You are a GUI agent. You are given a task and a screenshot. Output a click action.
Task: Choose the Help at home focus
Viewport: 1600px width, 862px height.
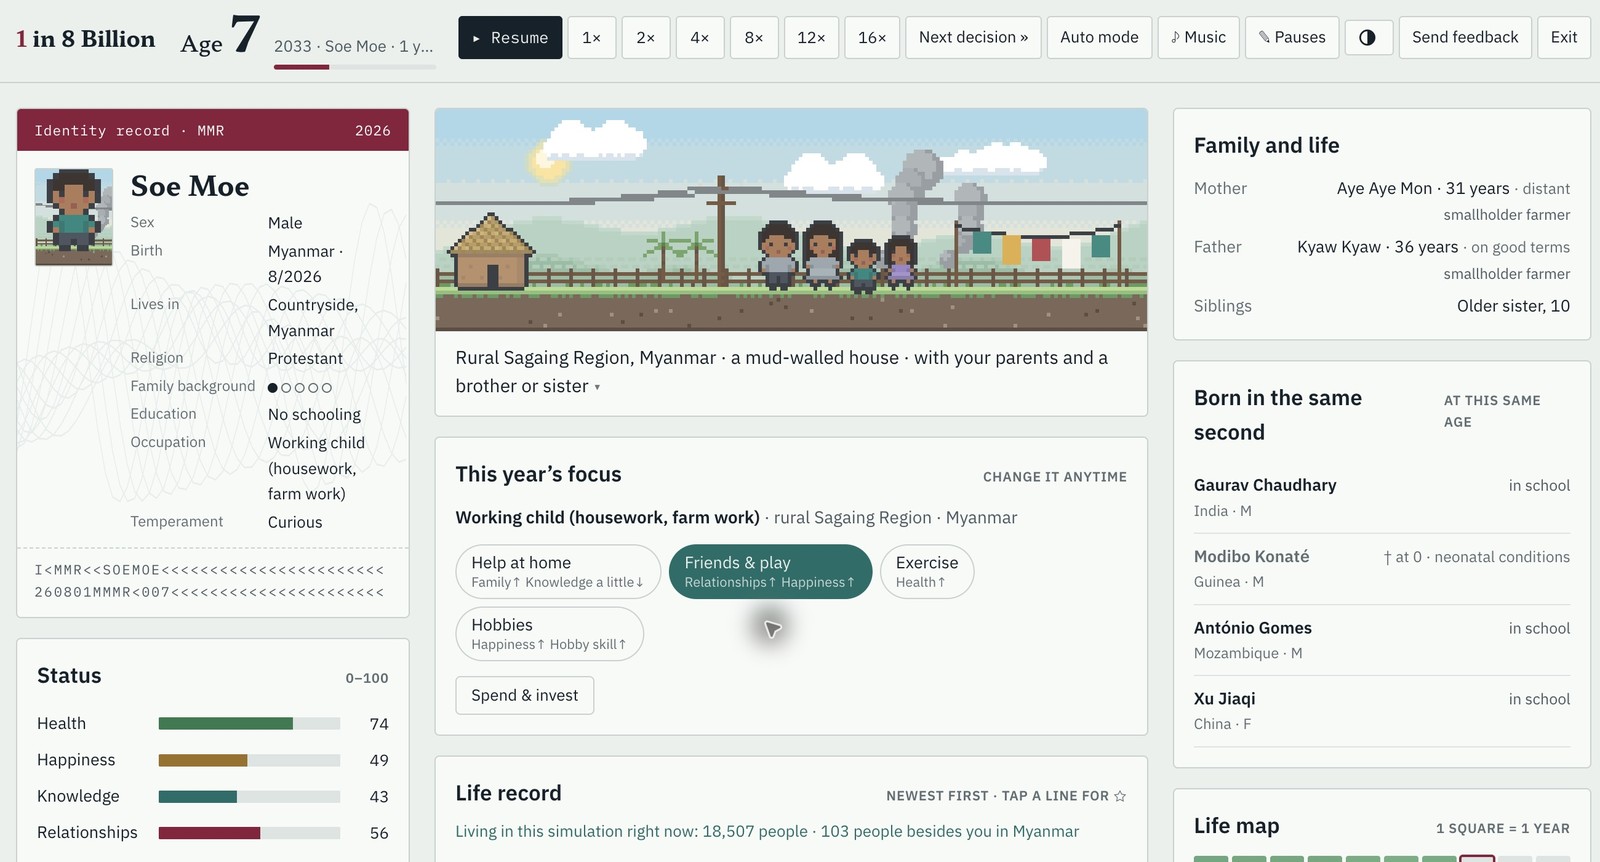click(558, 572)
